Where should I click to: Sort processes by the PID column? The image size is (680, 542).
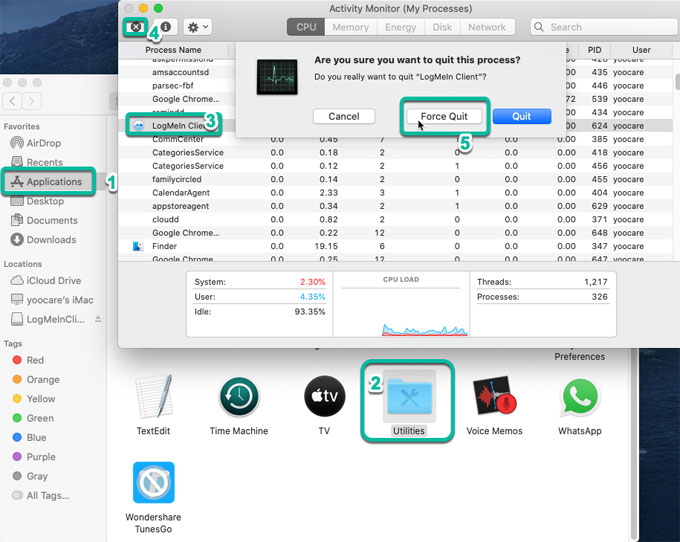pos(595,50)
